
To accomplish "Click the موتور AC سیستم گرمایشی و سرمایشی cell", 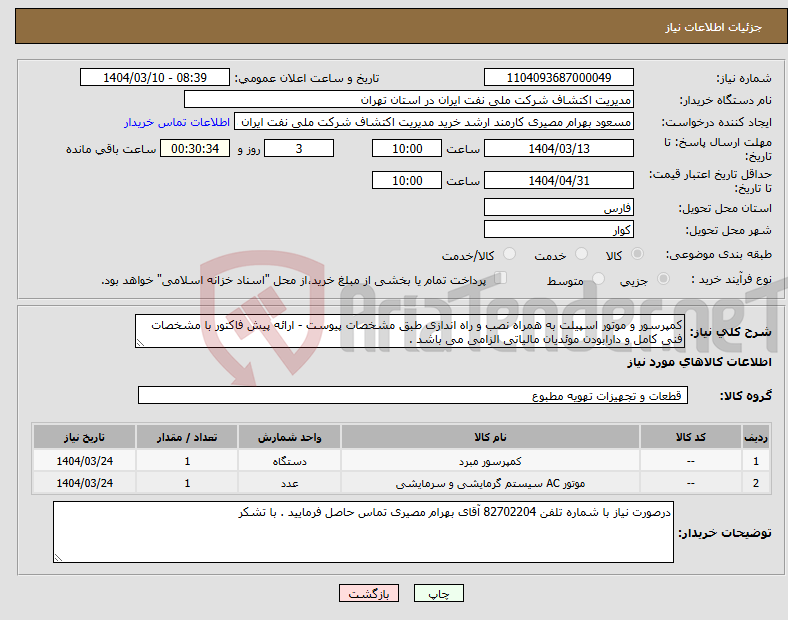I will (x=490, y=483).
